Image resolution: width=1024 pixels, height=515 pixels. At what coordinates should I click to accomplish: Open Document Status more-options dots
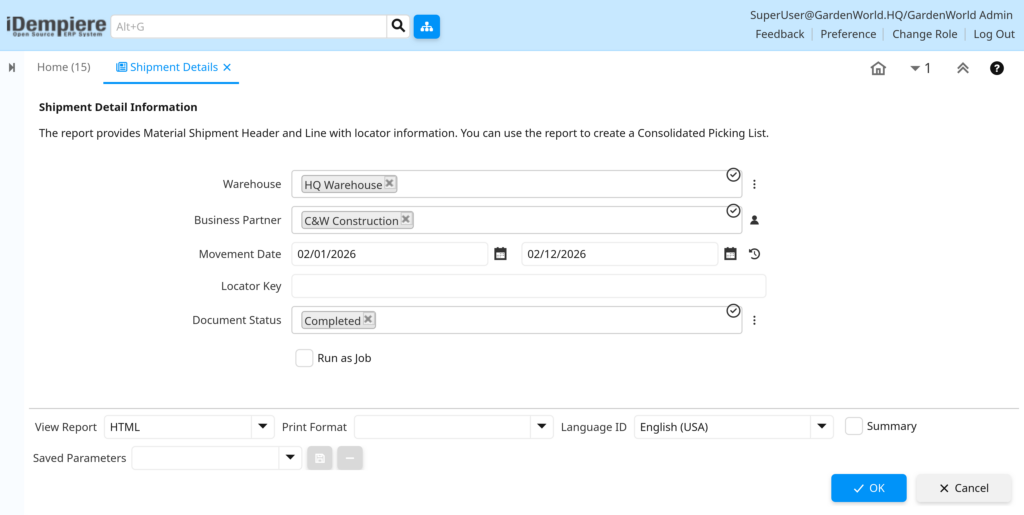pyautogui.click(x=754, y=320)
